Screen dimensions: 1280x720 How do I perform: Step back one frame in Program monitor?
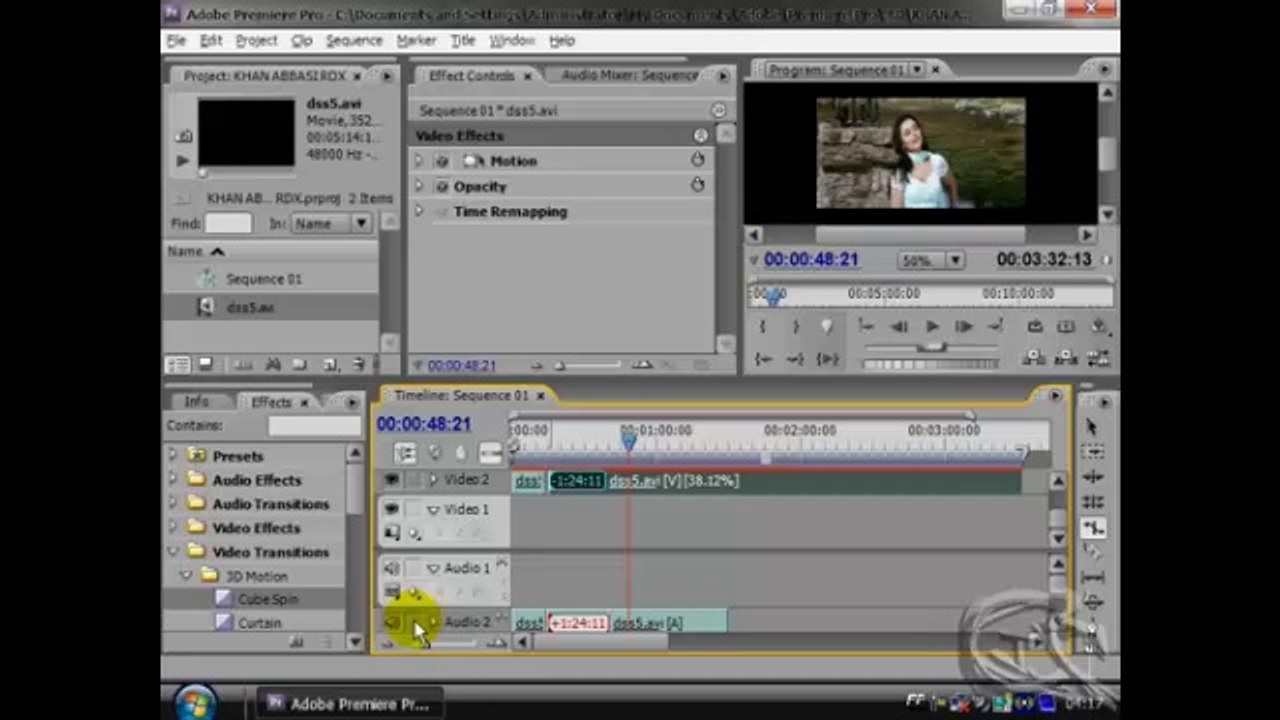(x=899, y=326)
